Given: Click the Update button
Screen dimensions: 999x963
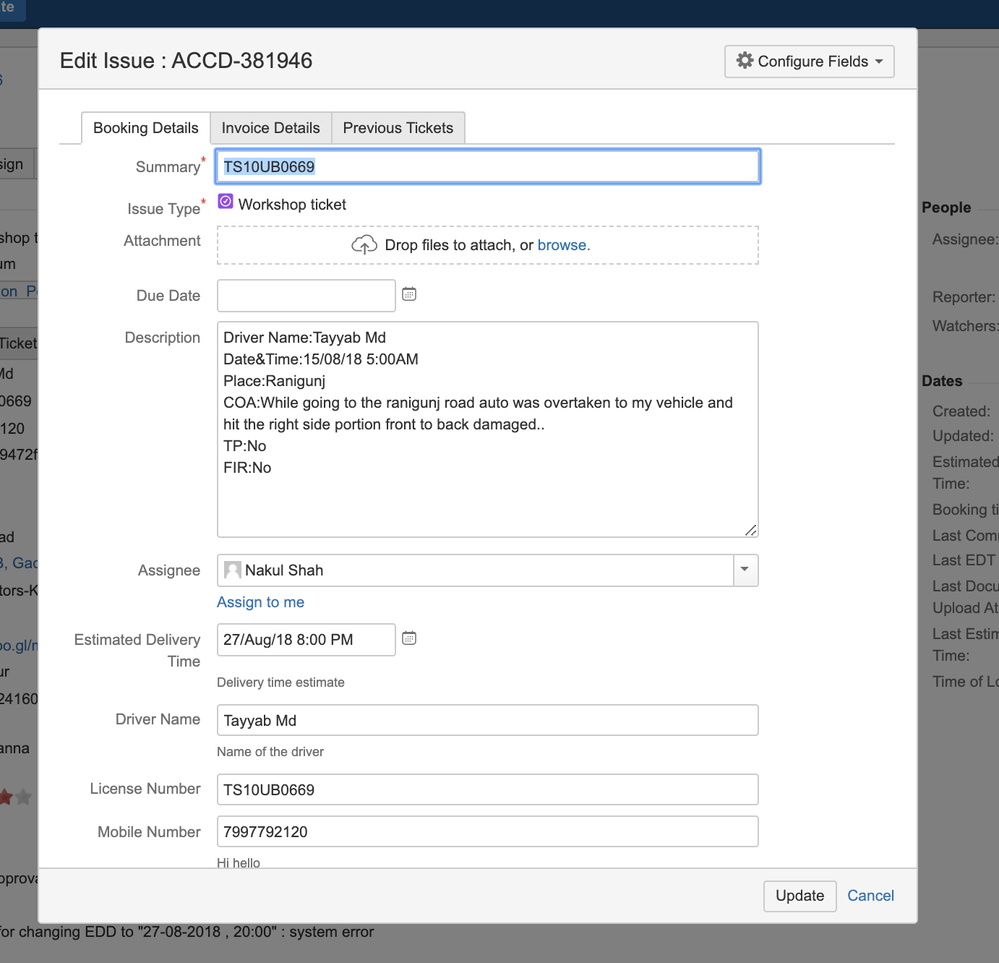Looking at the screenshot, I should [800, 895].
